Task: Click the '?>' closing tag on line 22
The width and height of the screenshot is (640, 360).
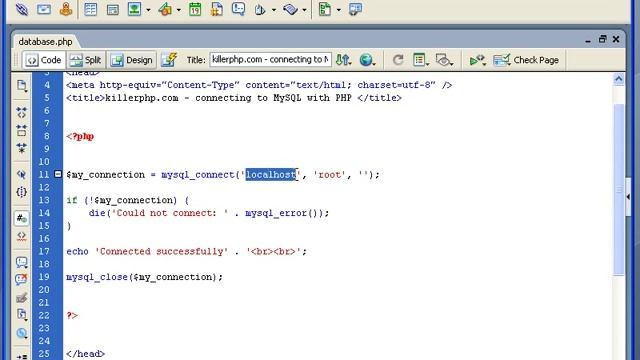Action: tap(72, 315)
